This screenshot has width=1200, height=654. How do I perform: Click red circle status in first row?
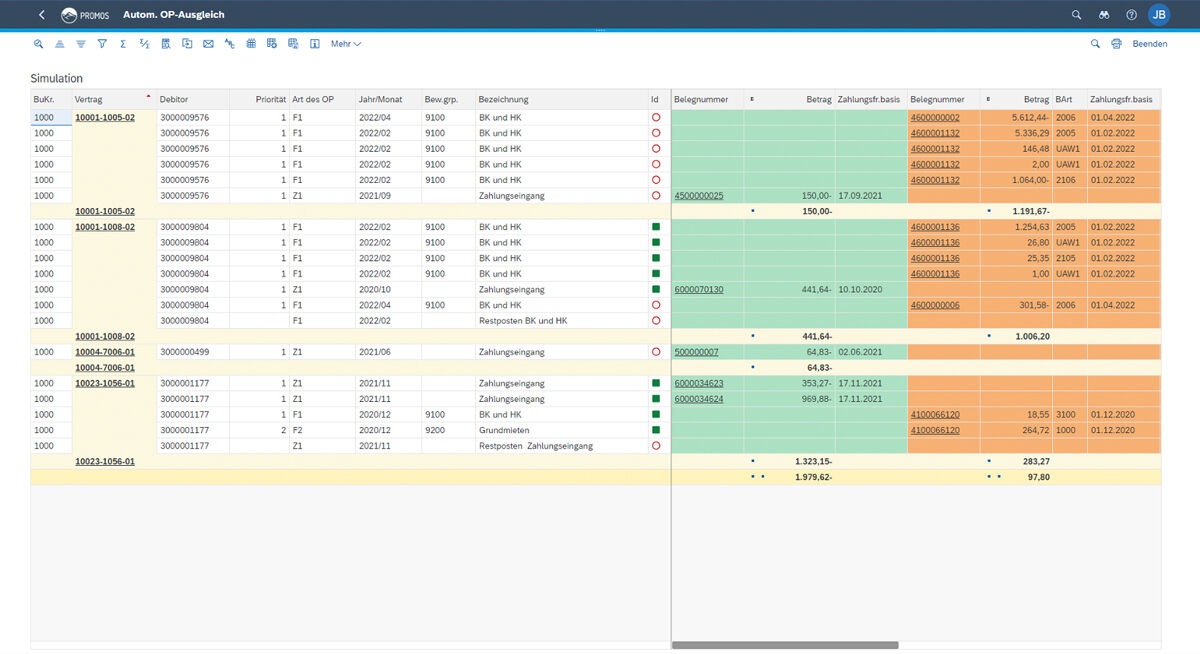656,117
